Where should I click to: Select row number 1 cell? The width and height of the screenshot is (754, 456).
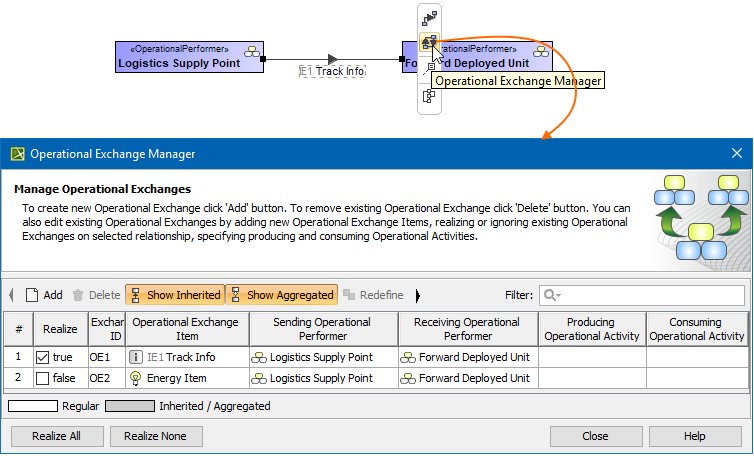[19, 357]
